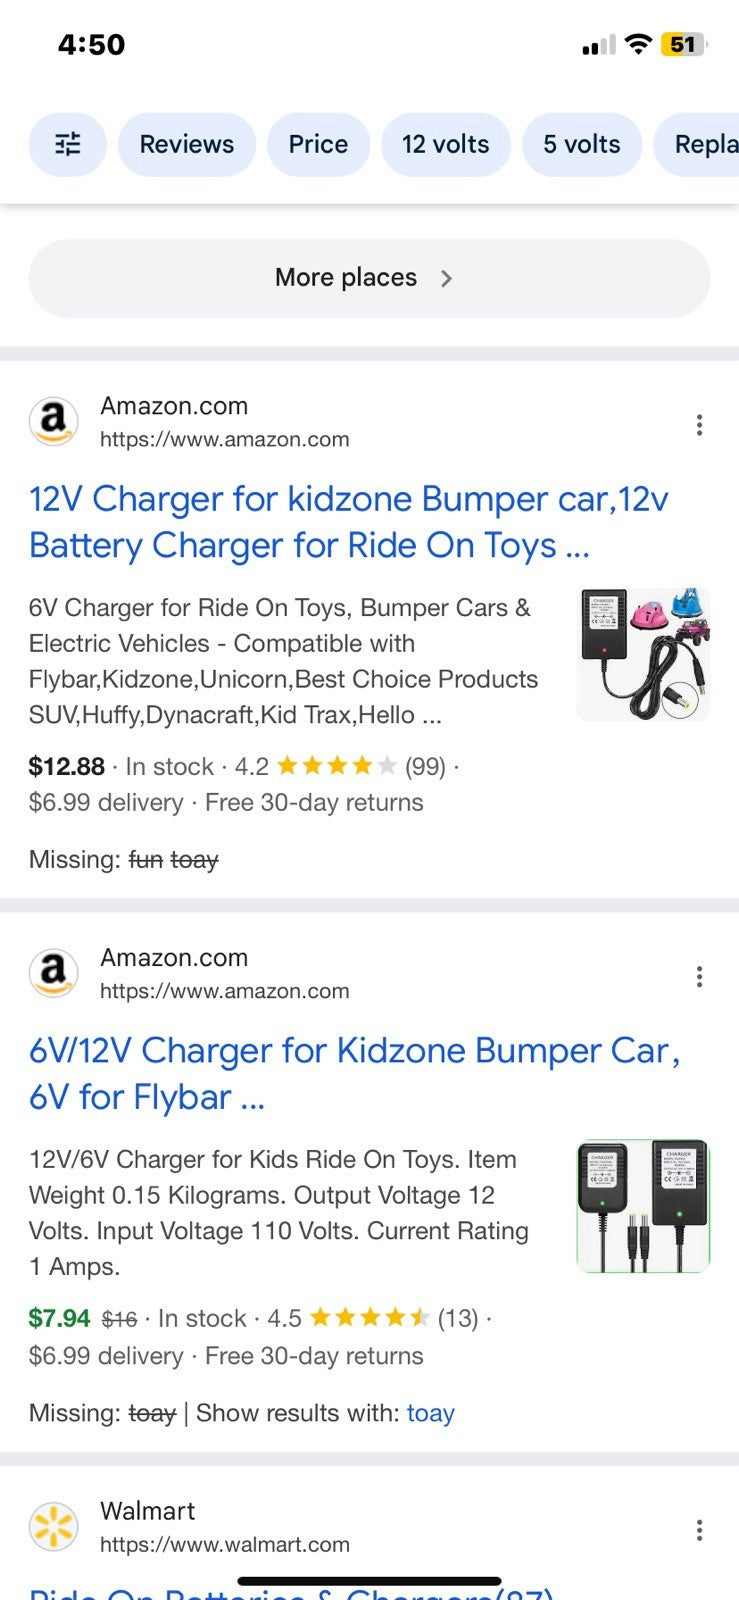Open three-dot menu for 6V/12V Charger result
This screenshot has height=1600, width=739.
[699, 976]
